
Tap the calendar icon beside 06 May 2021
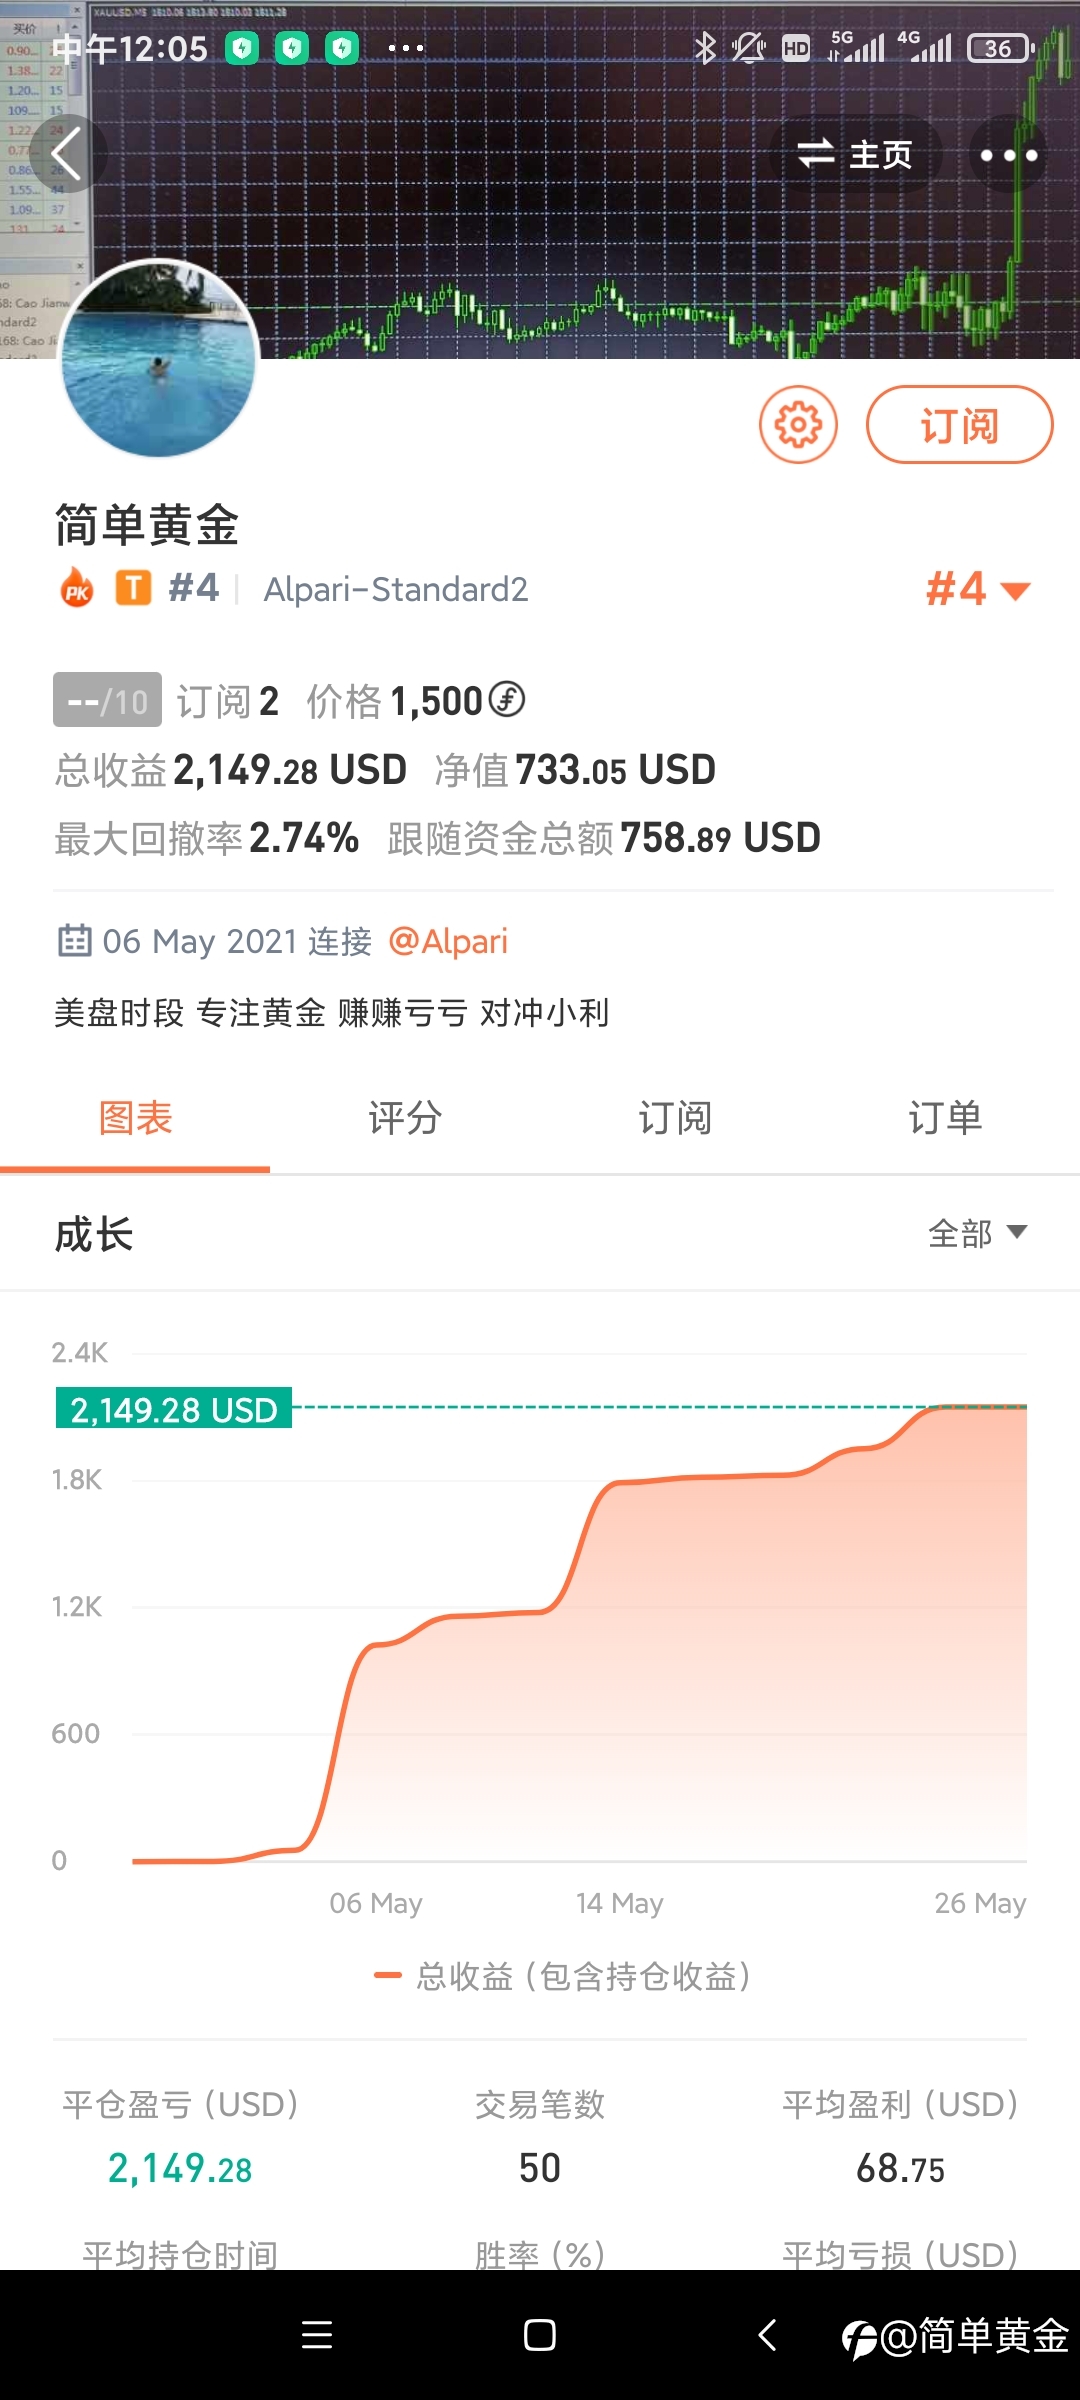74,940
